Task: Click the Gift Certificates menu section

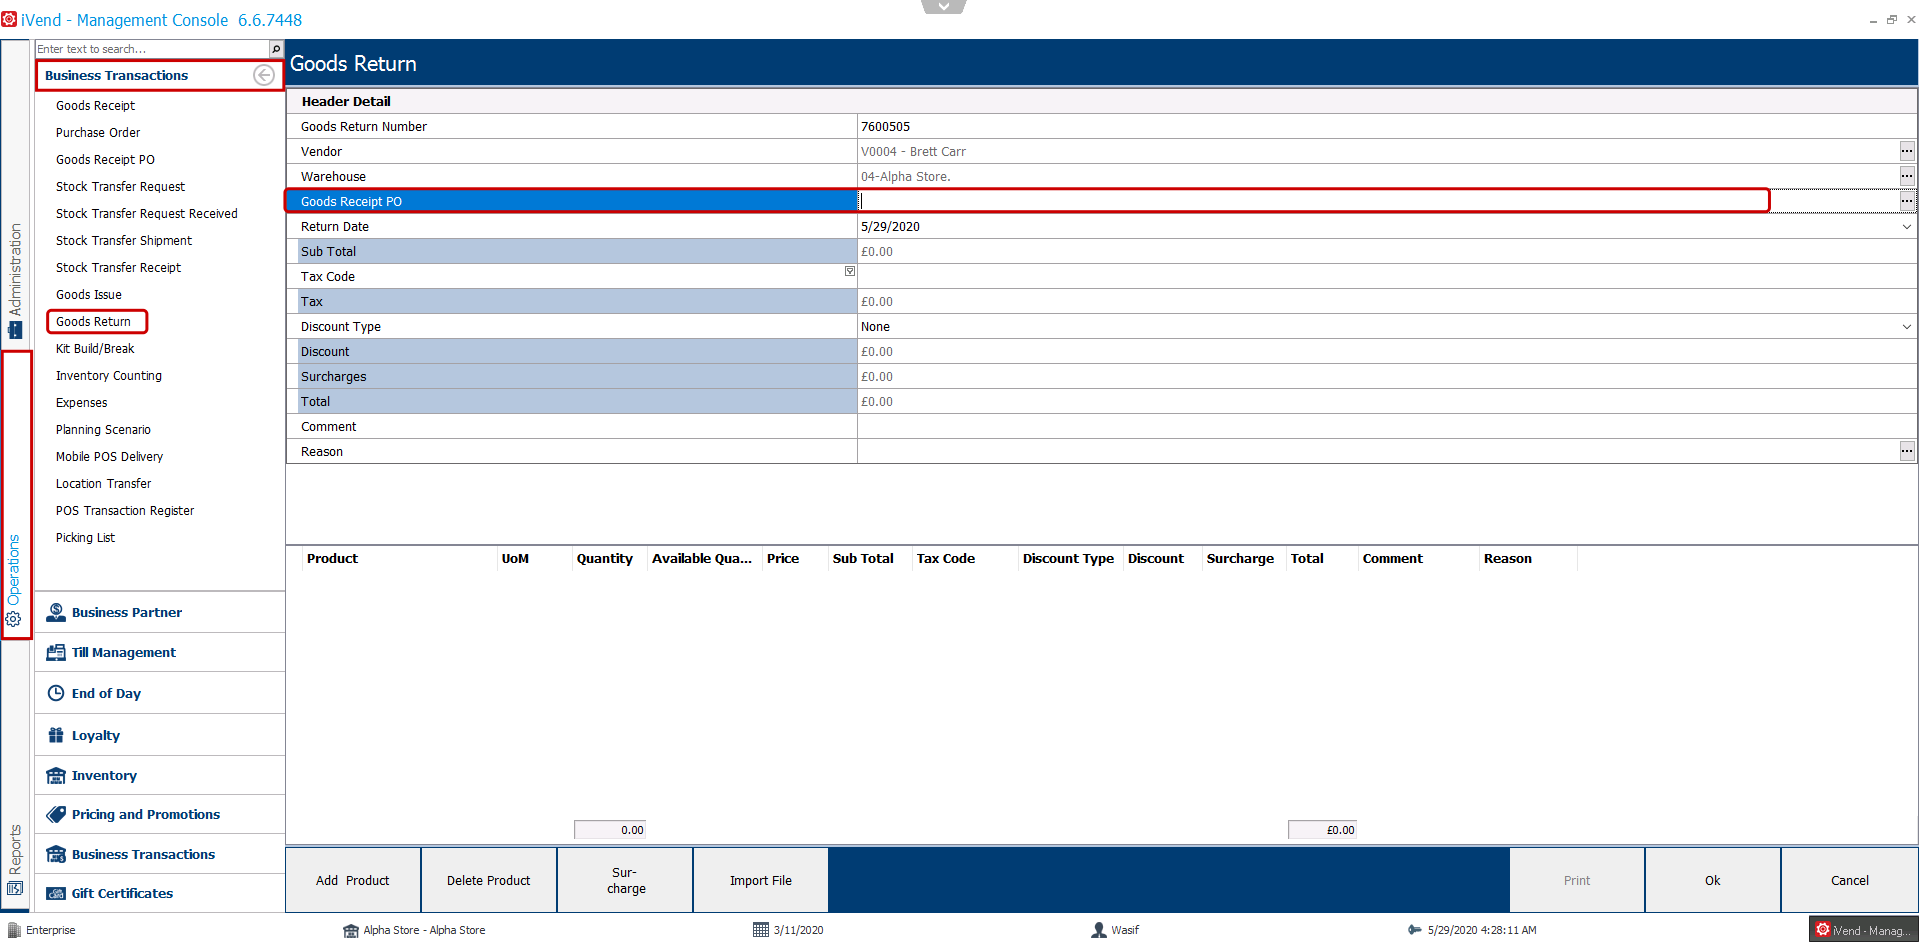Action: (x=160, y=893)
